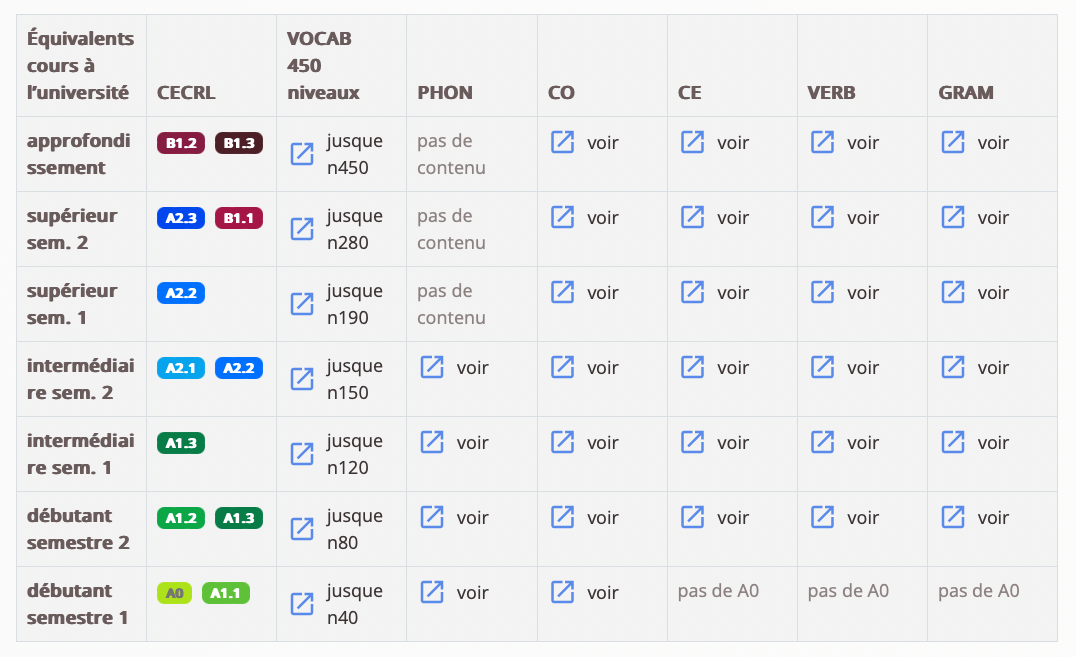Click the 'VOCAB 450 niveaux' column header

pos(323,66)
